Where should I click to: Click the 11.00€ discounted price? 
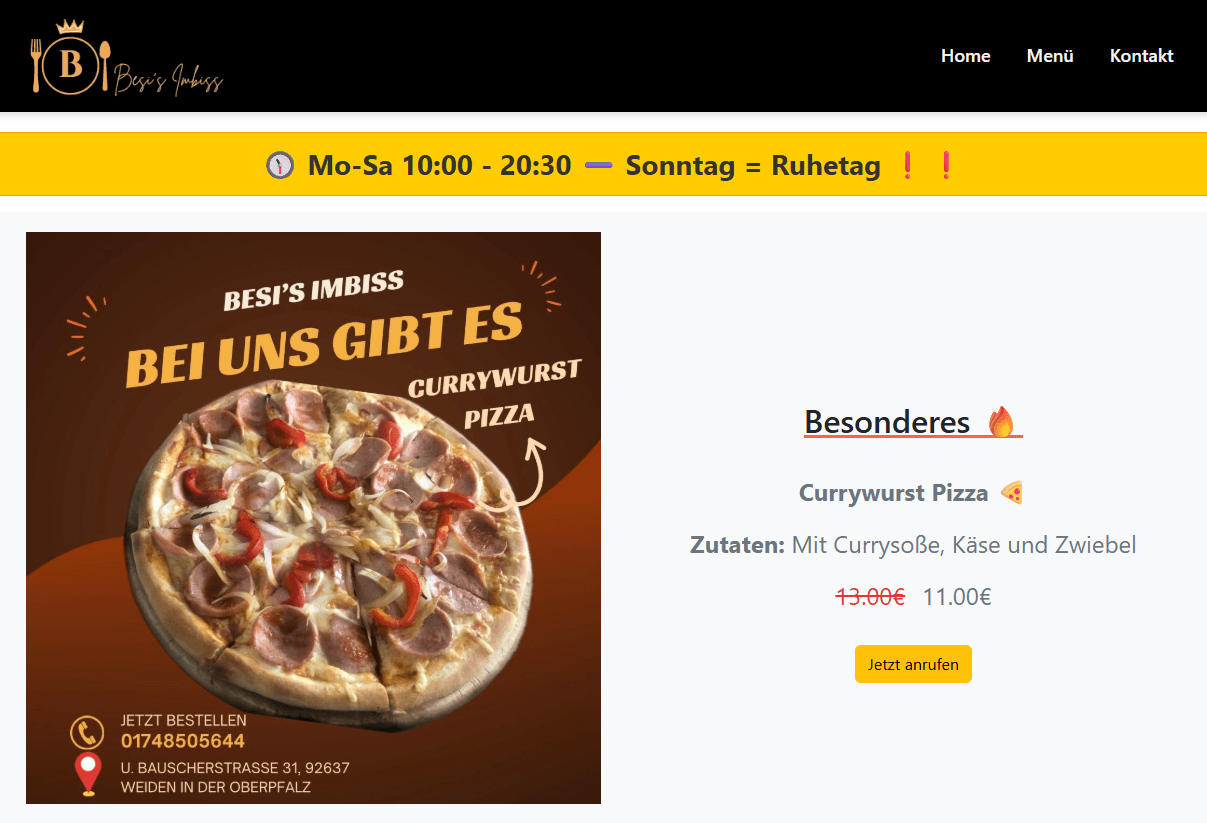click(x=957, y=598)
